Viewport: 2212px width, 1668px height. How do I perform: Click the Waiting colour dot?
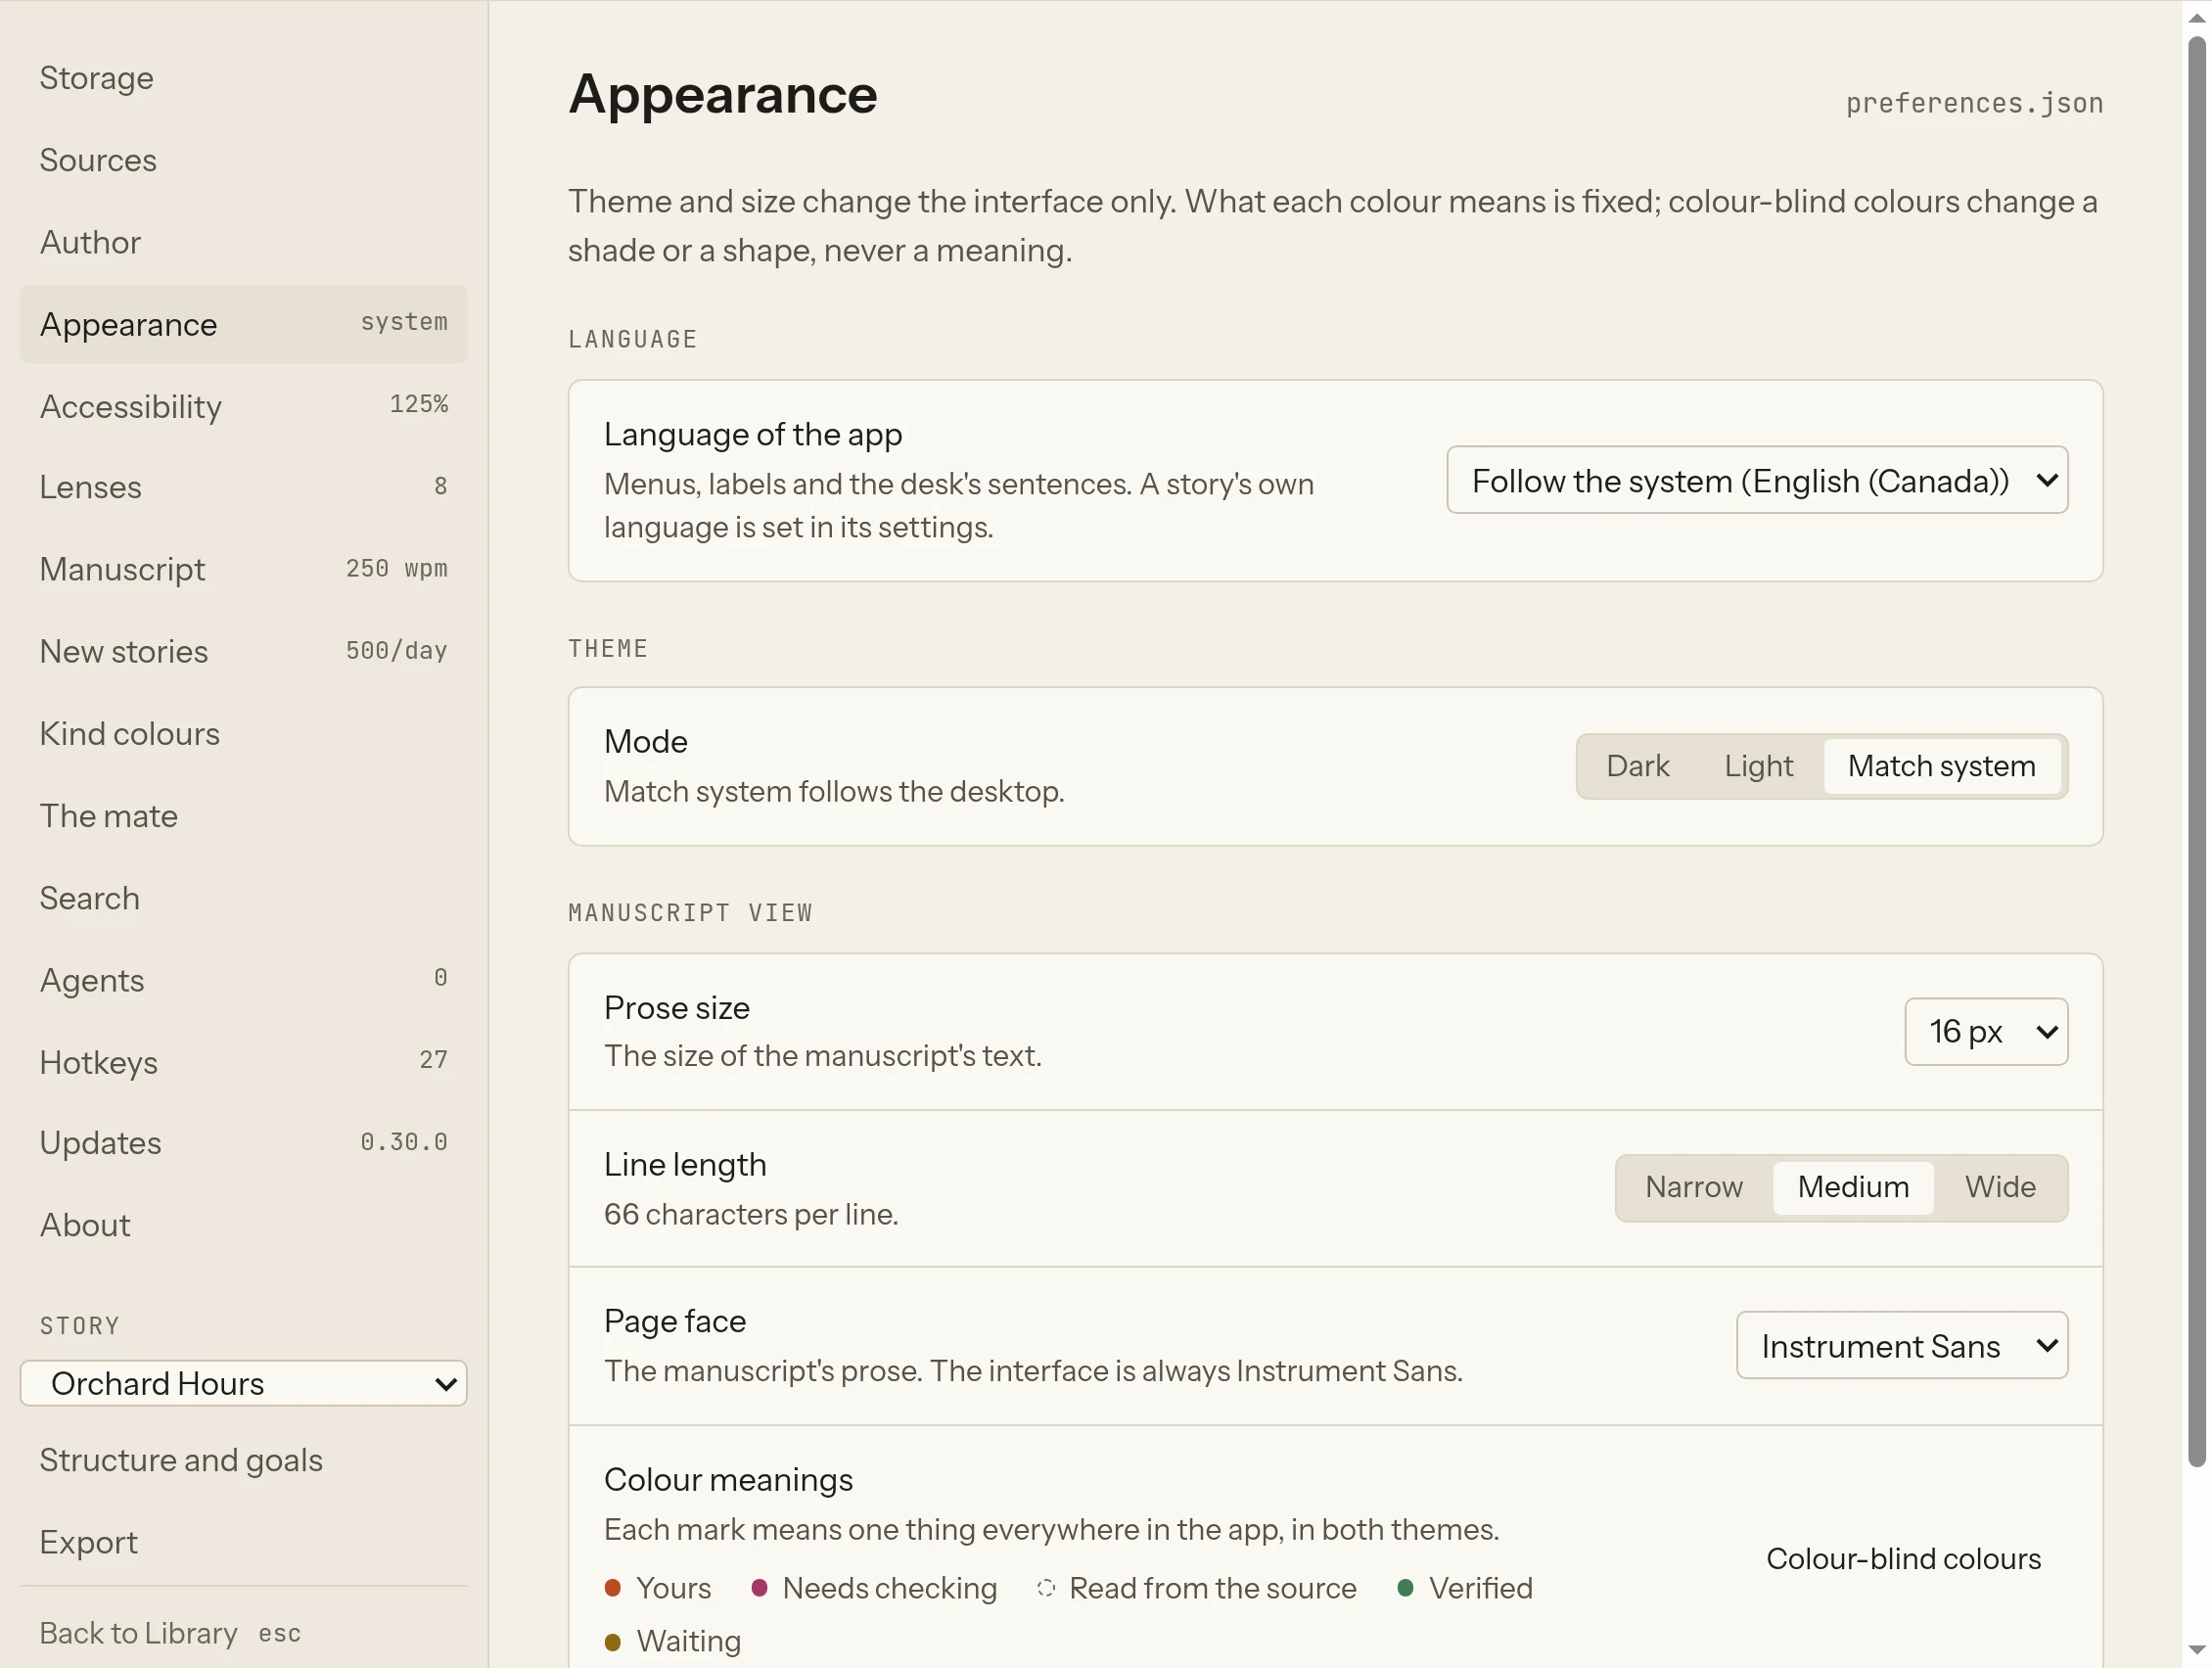(613, 1642)
